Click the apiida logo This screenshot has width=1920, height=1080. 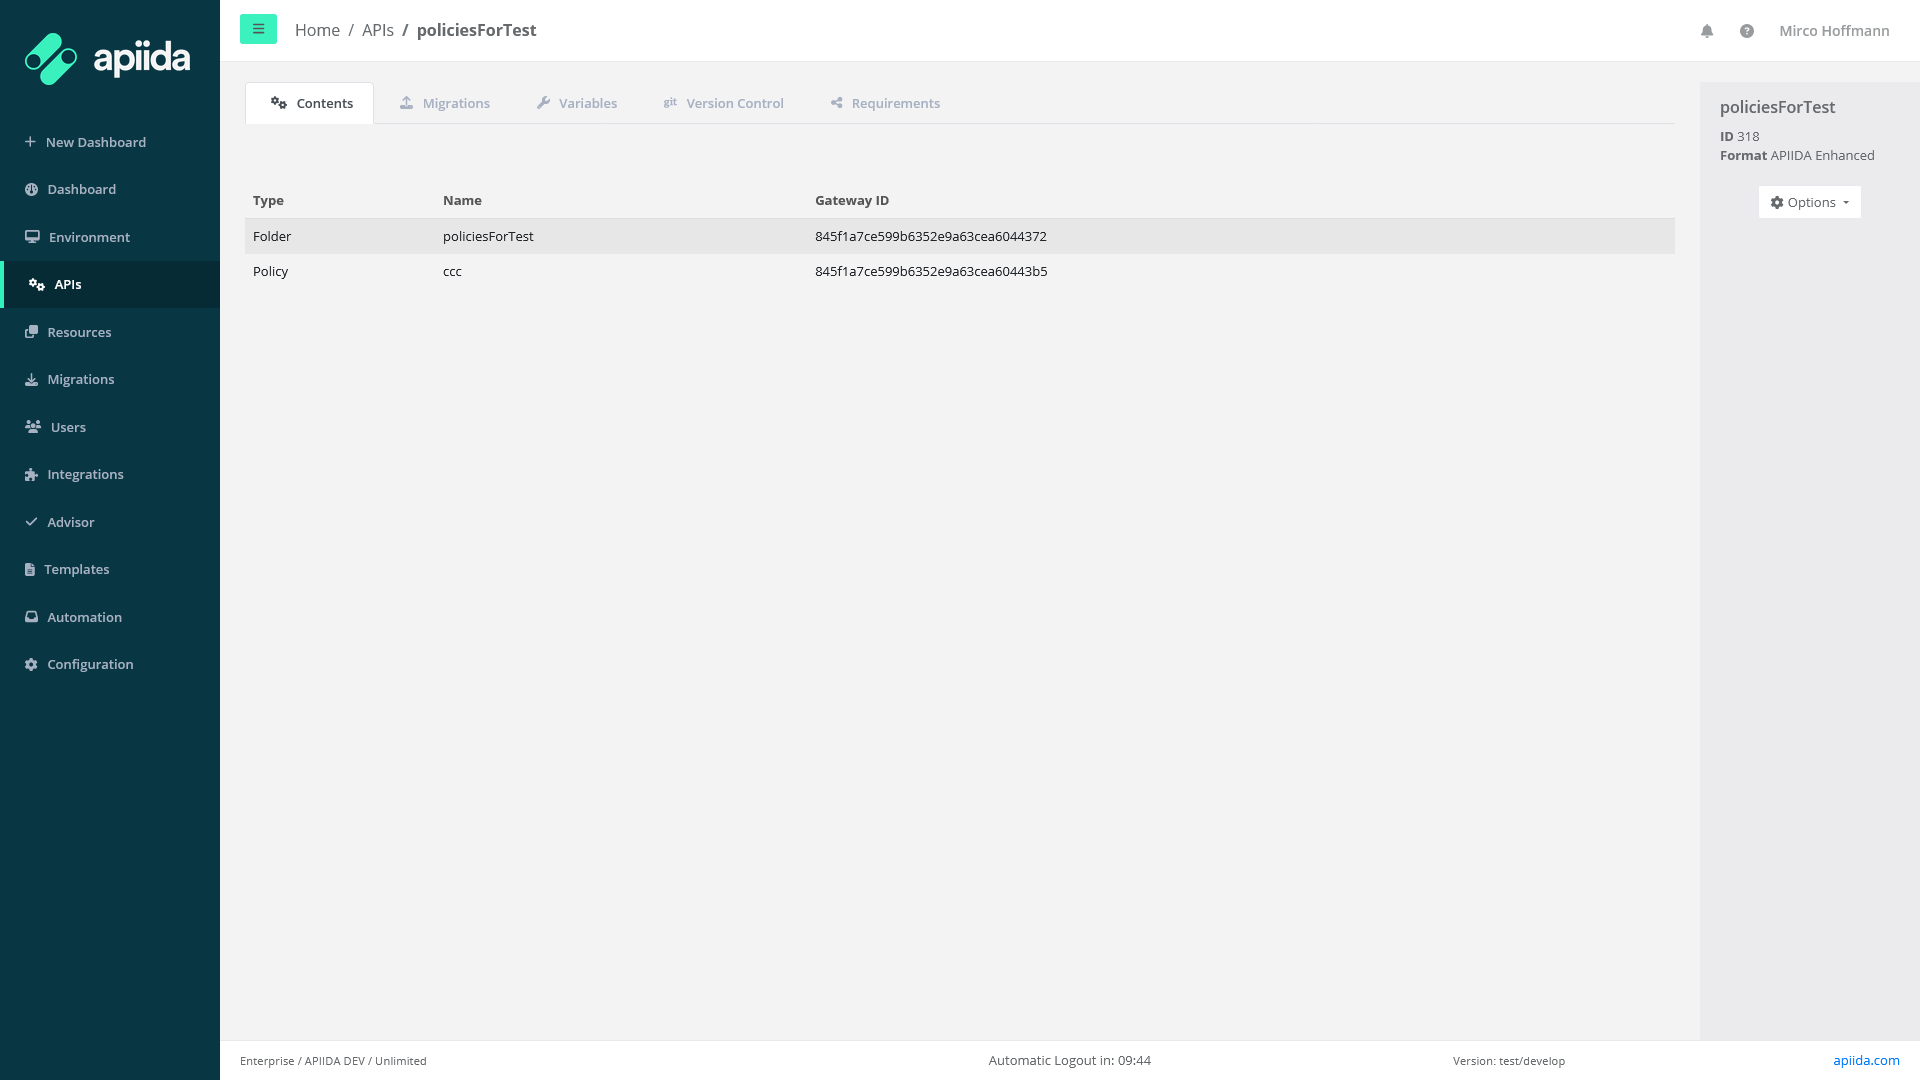pos(108,59)
